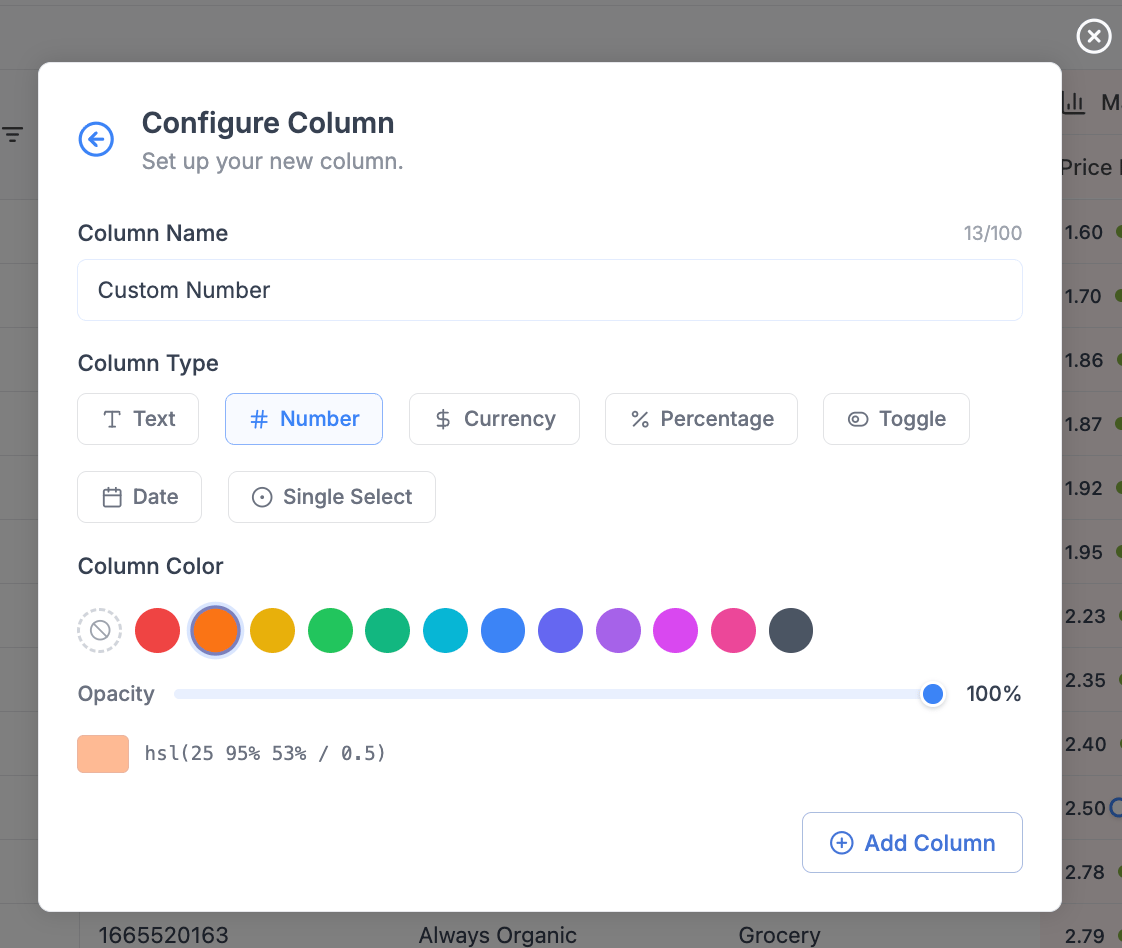Choose the Currency column type
Viewport: 1122px width, 948px height.
coord(494,419)
